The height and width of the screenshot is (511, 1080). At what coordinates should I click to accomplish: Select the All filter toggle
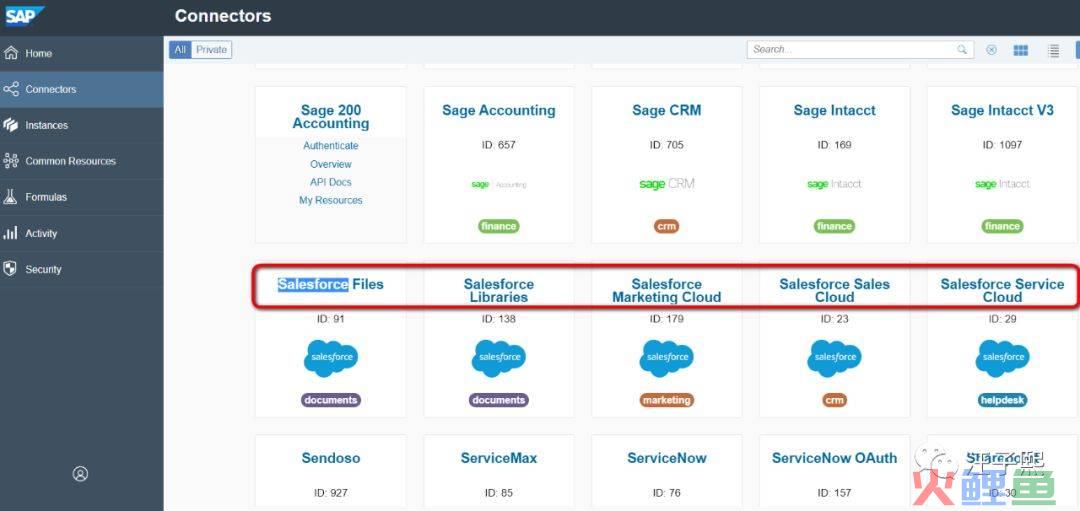point(180,50)
